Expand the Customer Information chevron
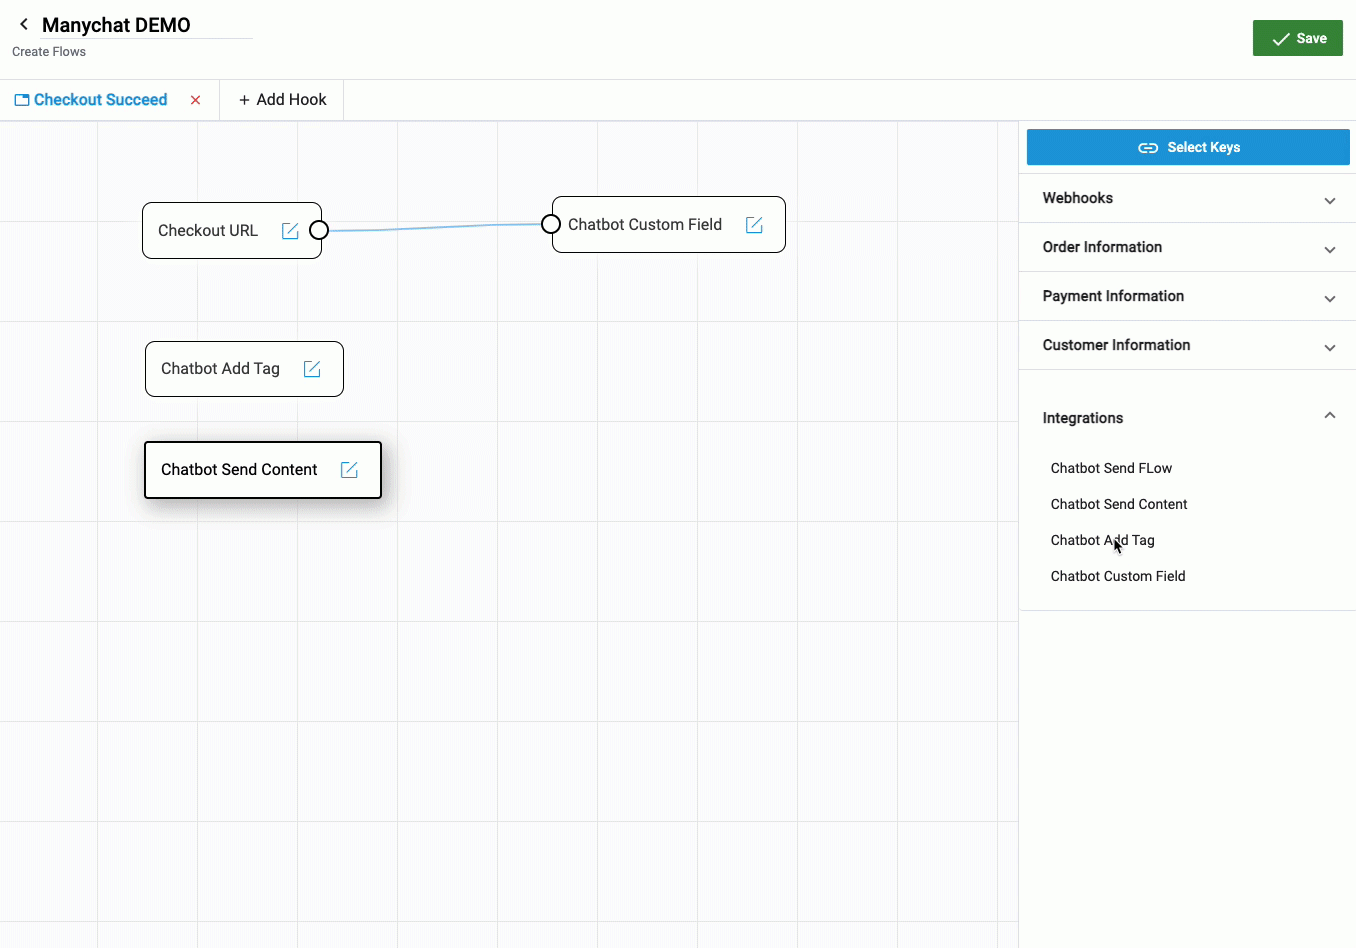The width and height of the screenshot is (1356, 948). click(x=1330, y=347)
